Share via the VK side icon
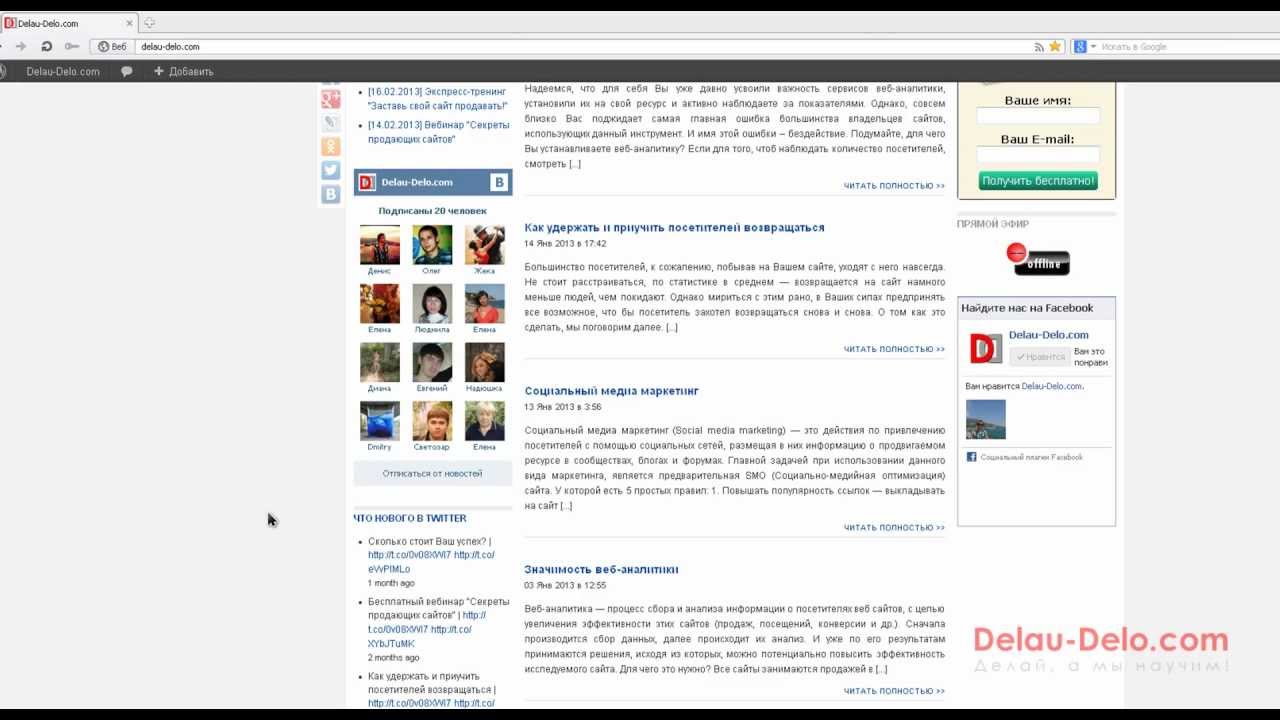 (x=331, y=195)
